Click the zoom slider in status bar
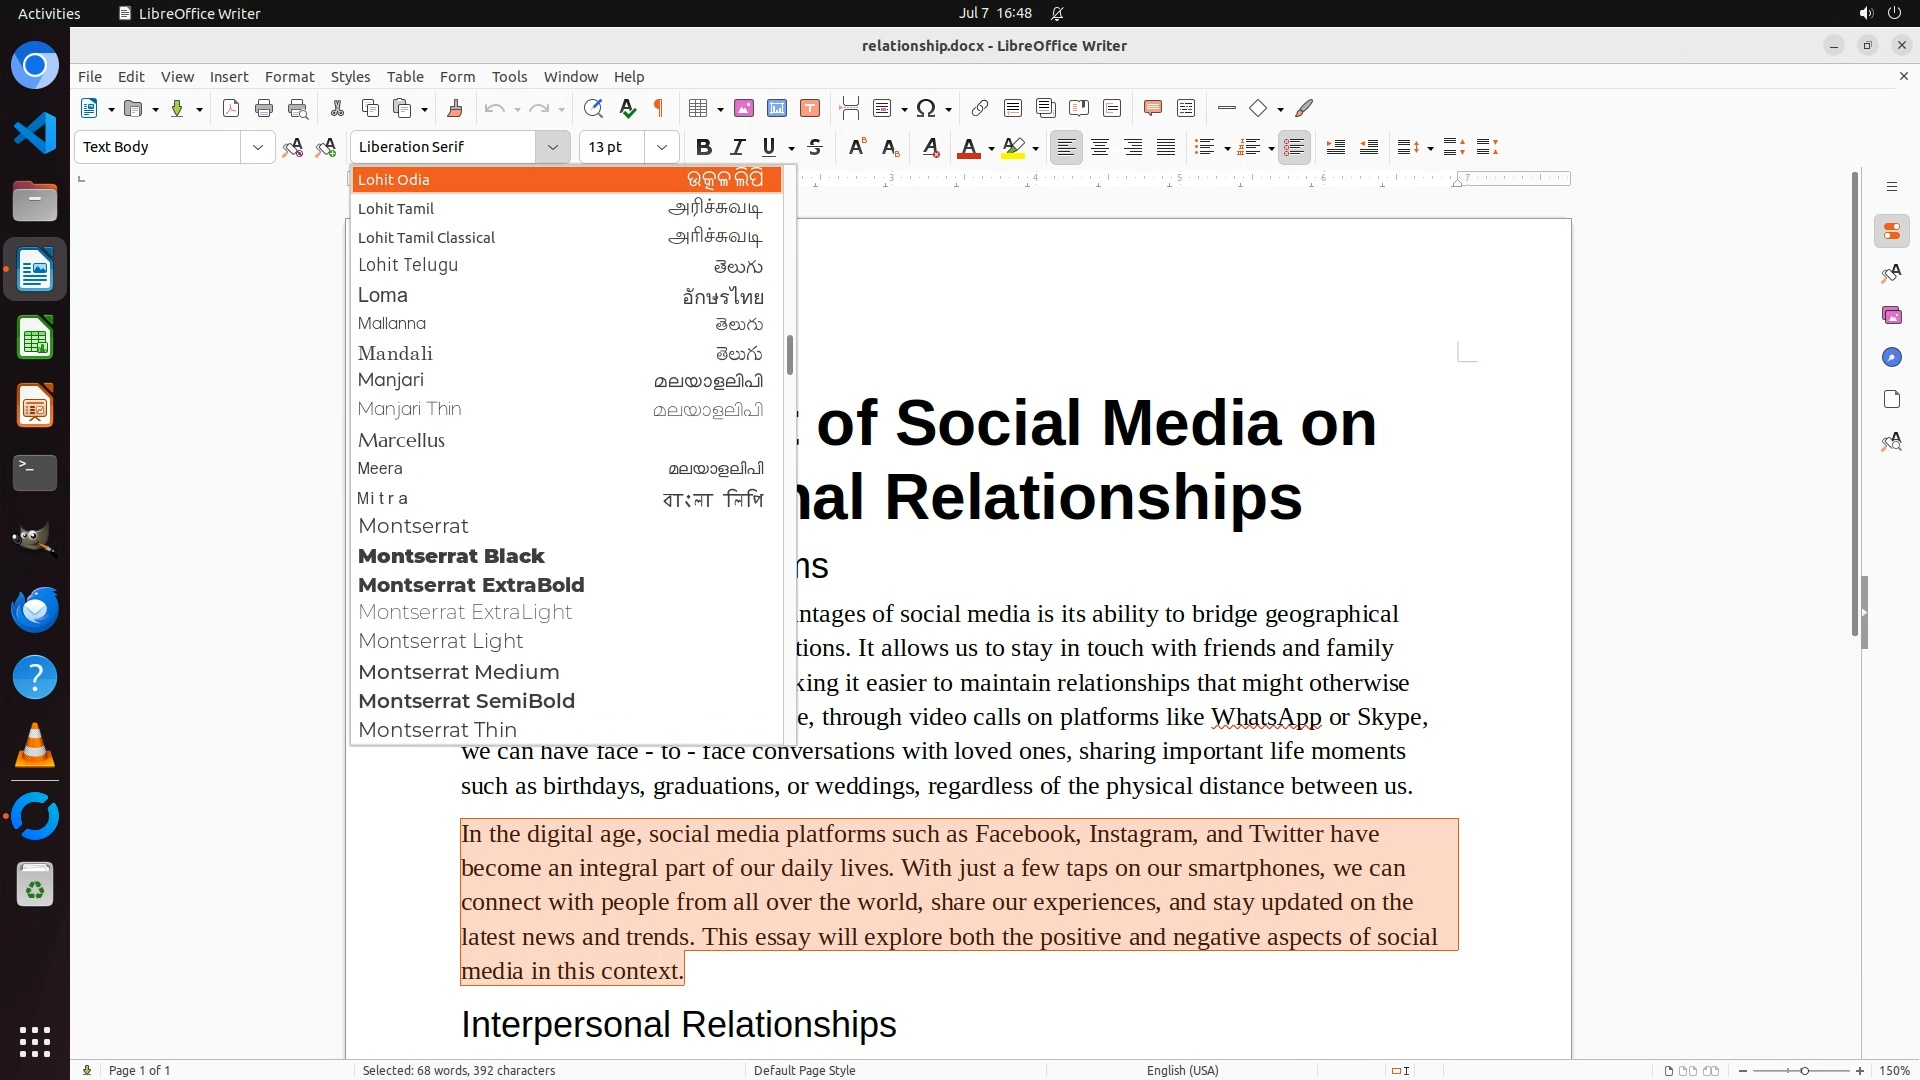This screenshot has height=1080, width=1920. click(x=1803, y=1070)
